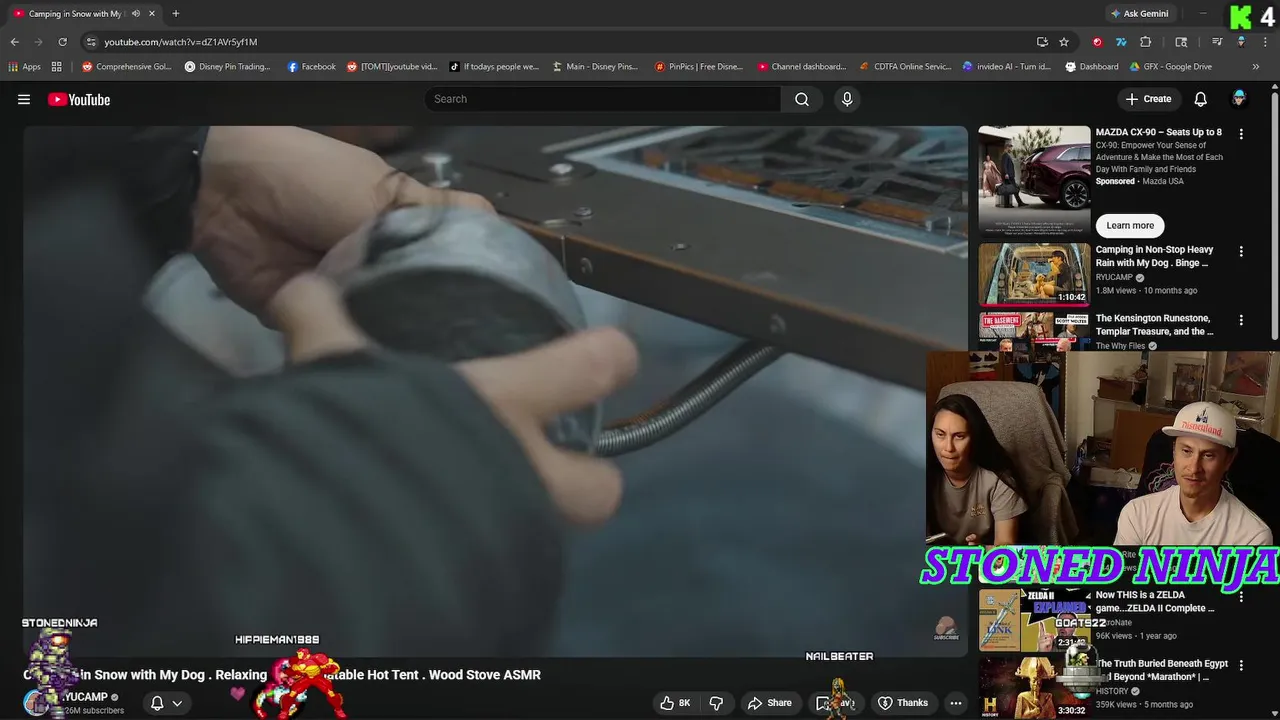
Task: Open the GFX - Google Drive bookmark
Action: [x=1171, y=67]
